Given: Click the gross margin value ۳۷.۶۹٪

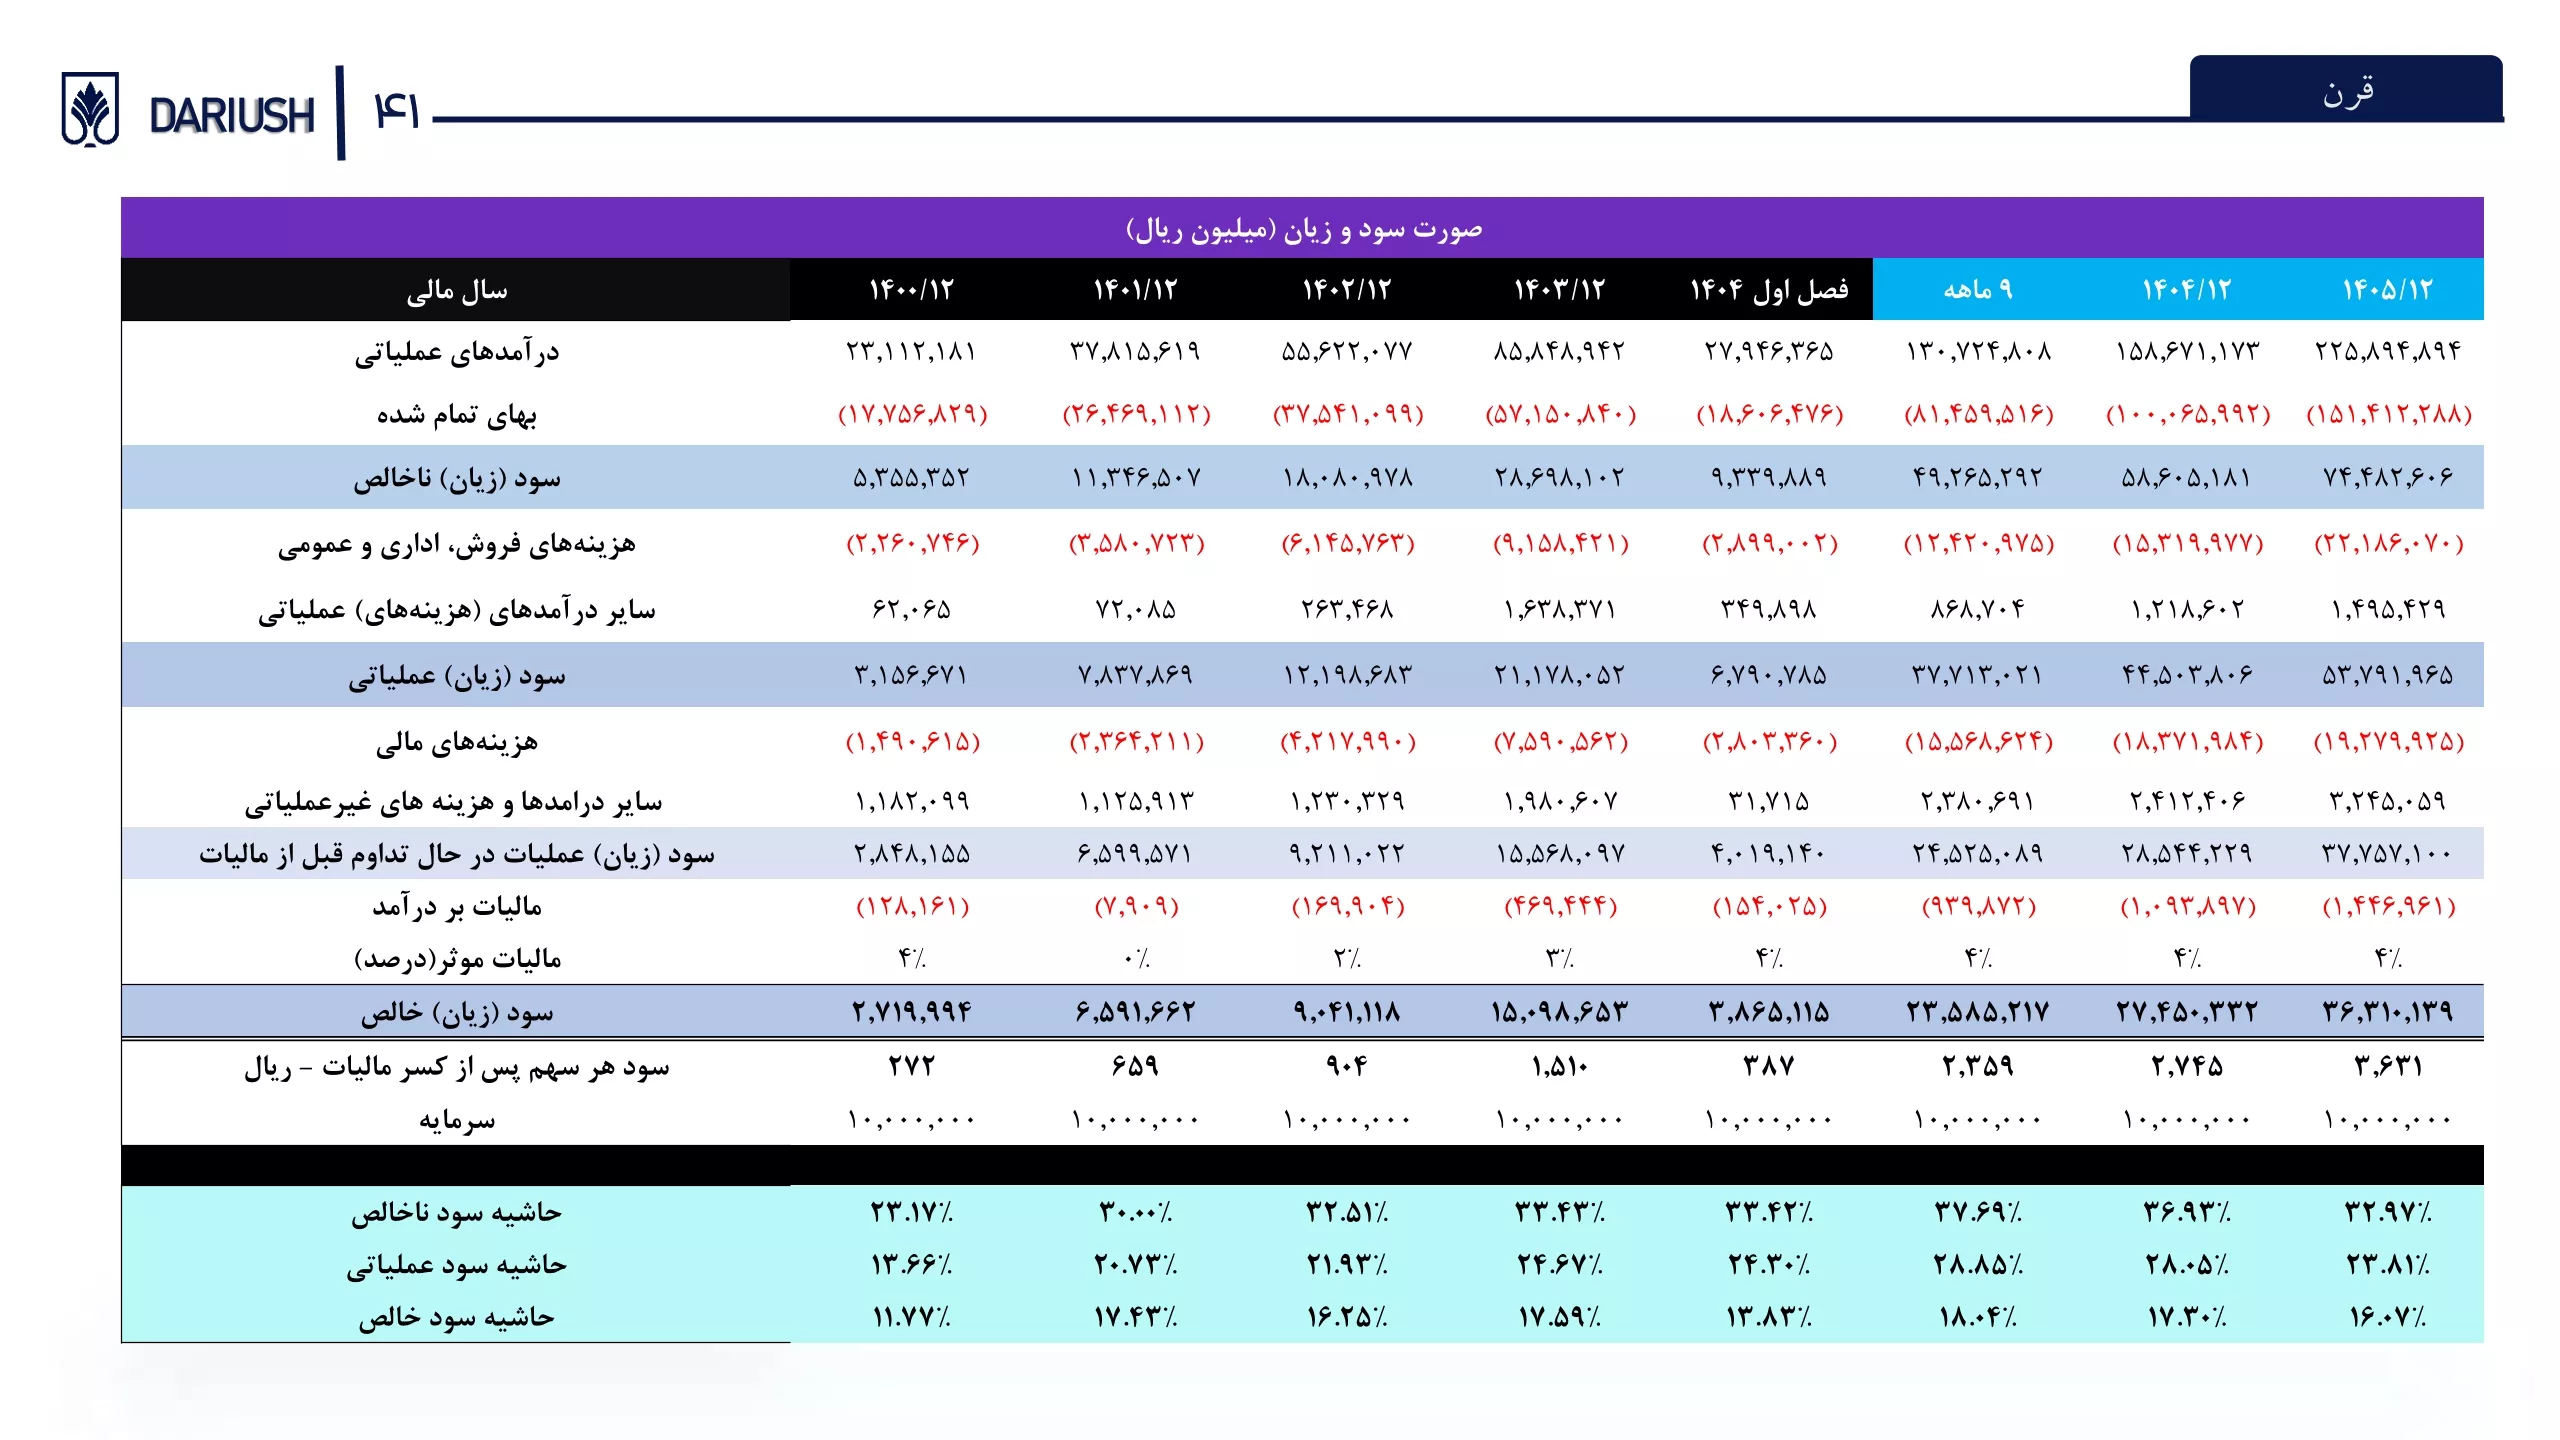Looking at the screenshot, I should pos(1977,1212).
